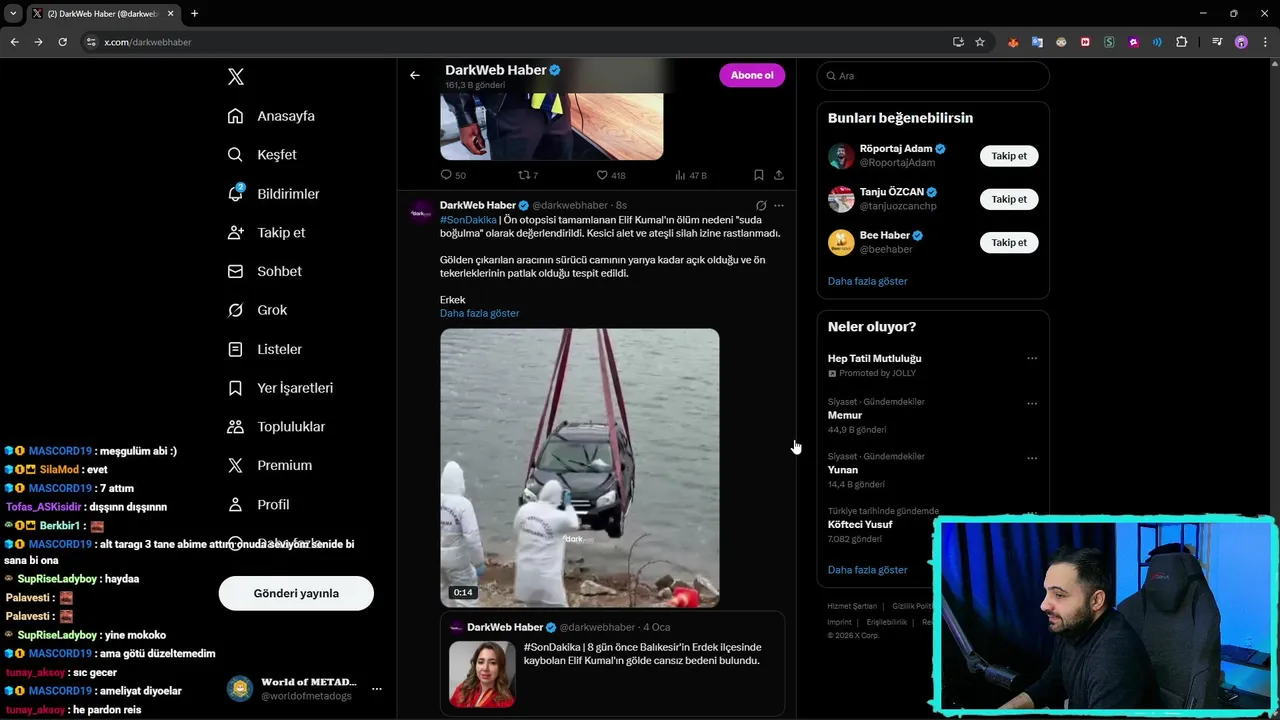Open Profil page
This screenshot has height=720, width=1280.
(x=258, y=504)
